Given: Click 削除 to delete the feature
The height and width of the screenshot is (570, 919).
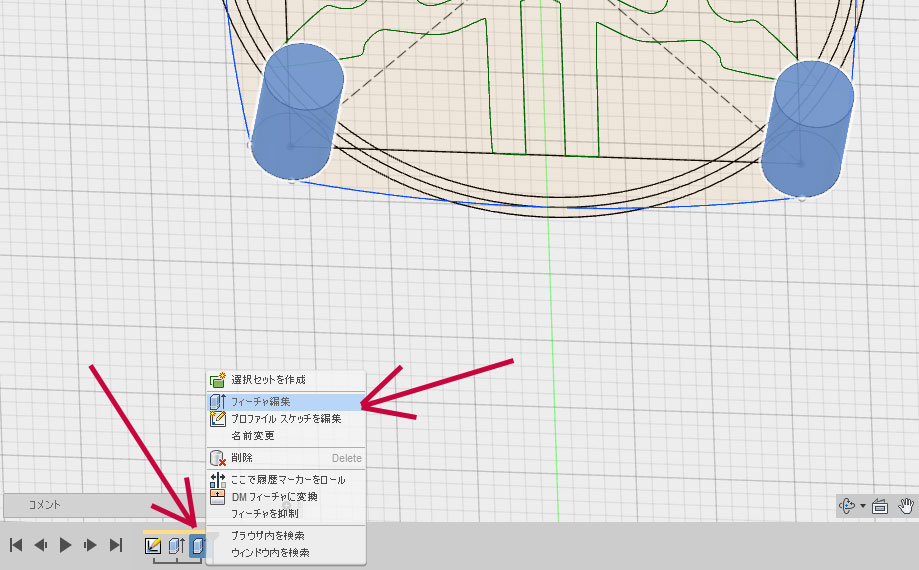Looking at the screenshot, I should [x=243, y=458].
